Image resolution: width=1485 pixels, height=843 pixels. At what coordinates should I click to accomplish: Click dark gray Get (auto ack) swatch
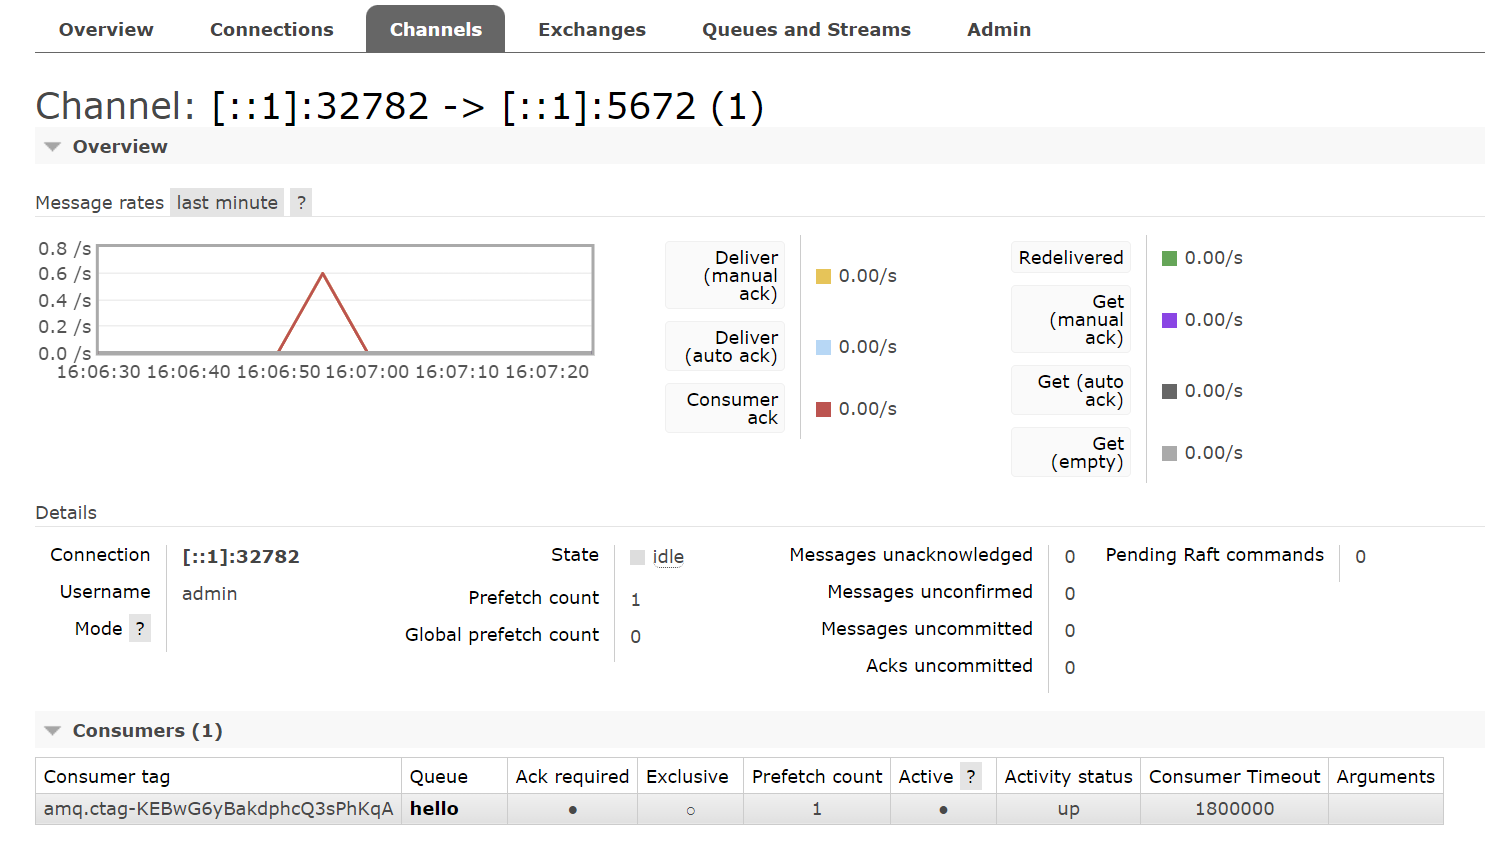click(1170, 391)
